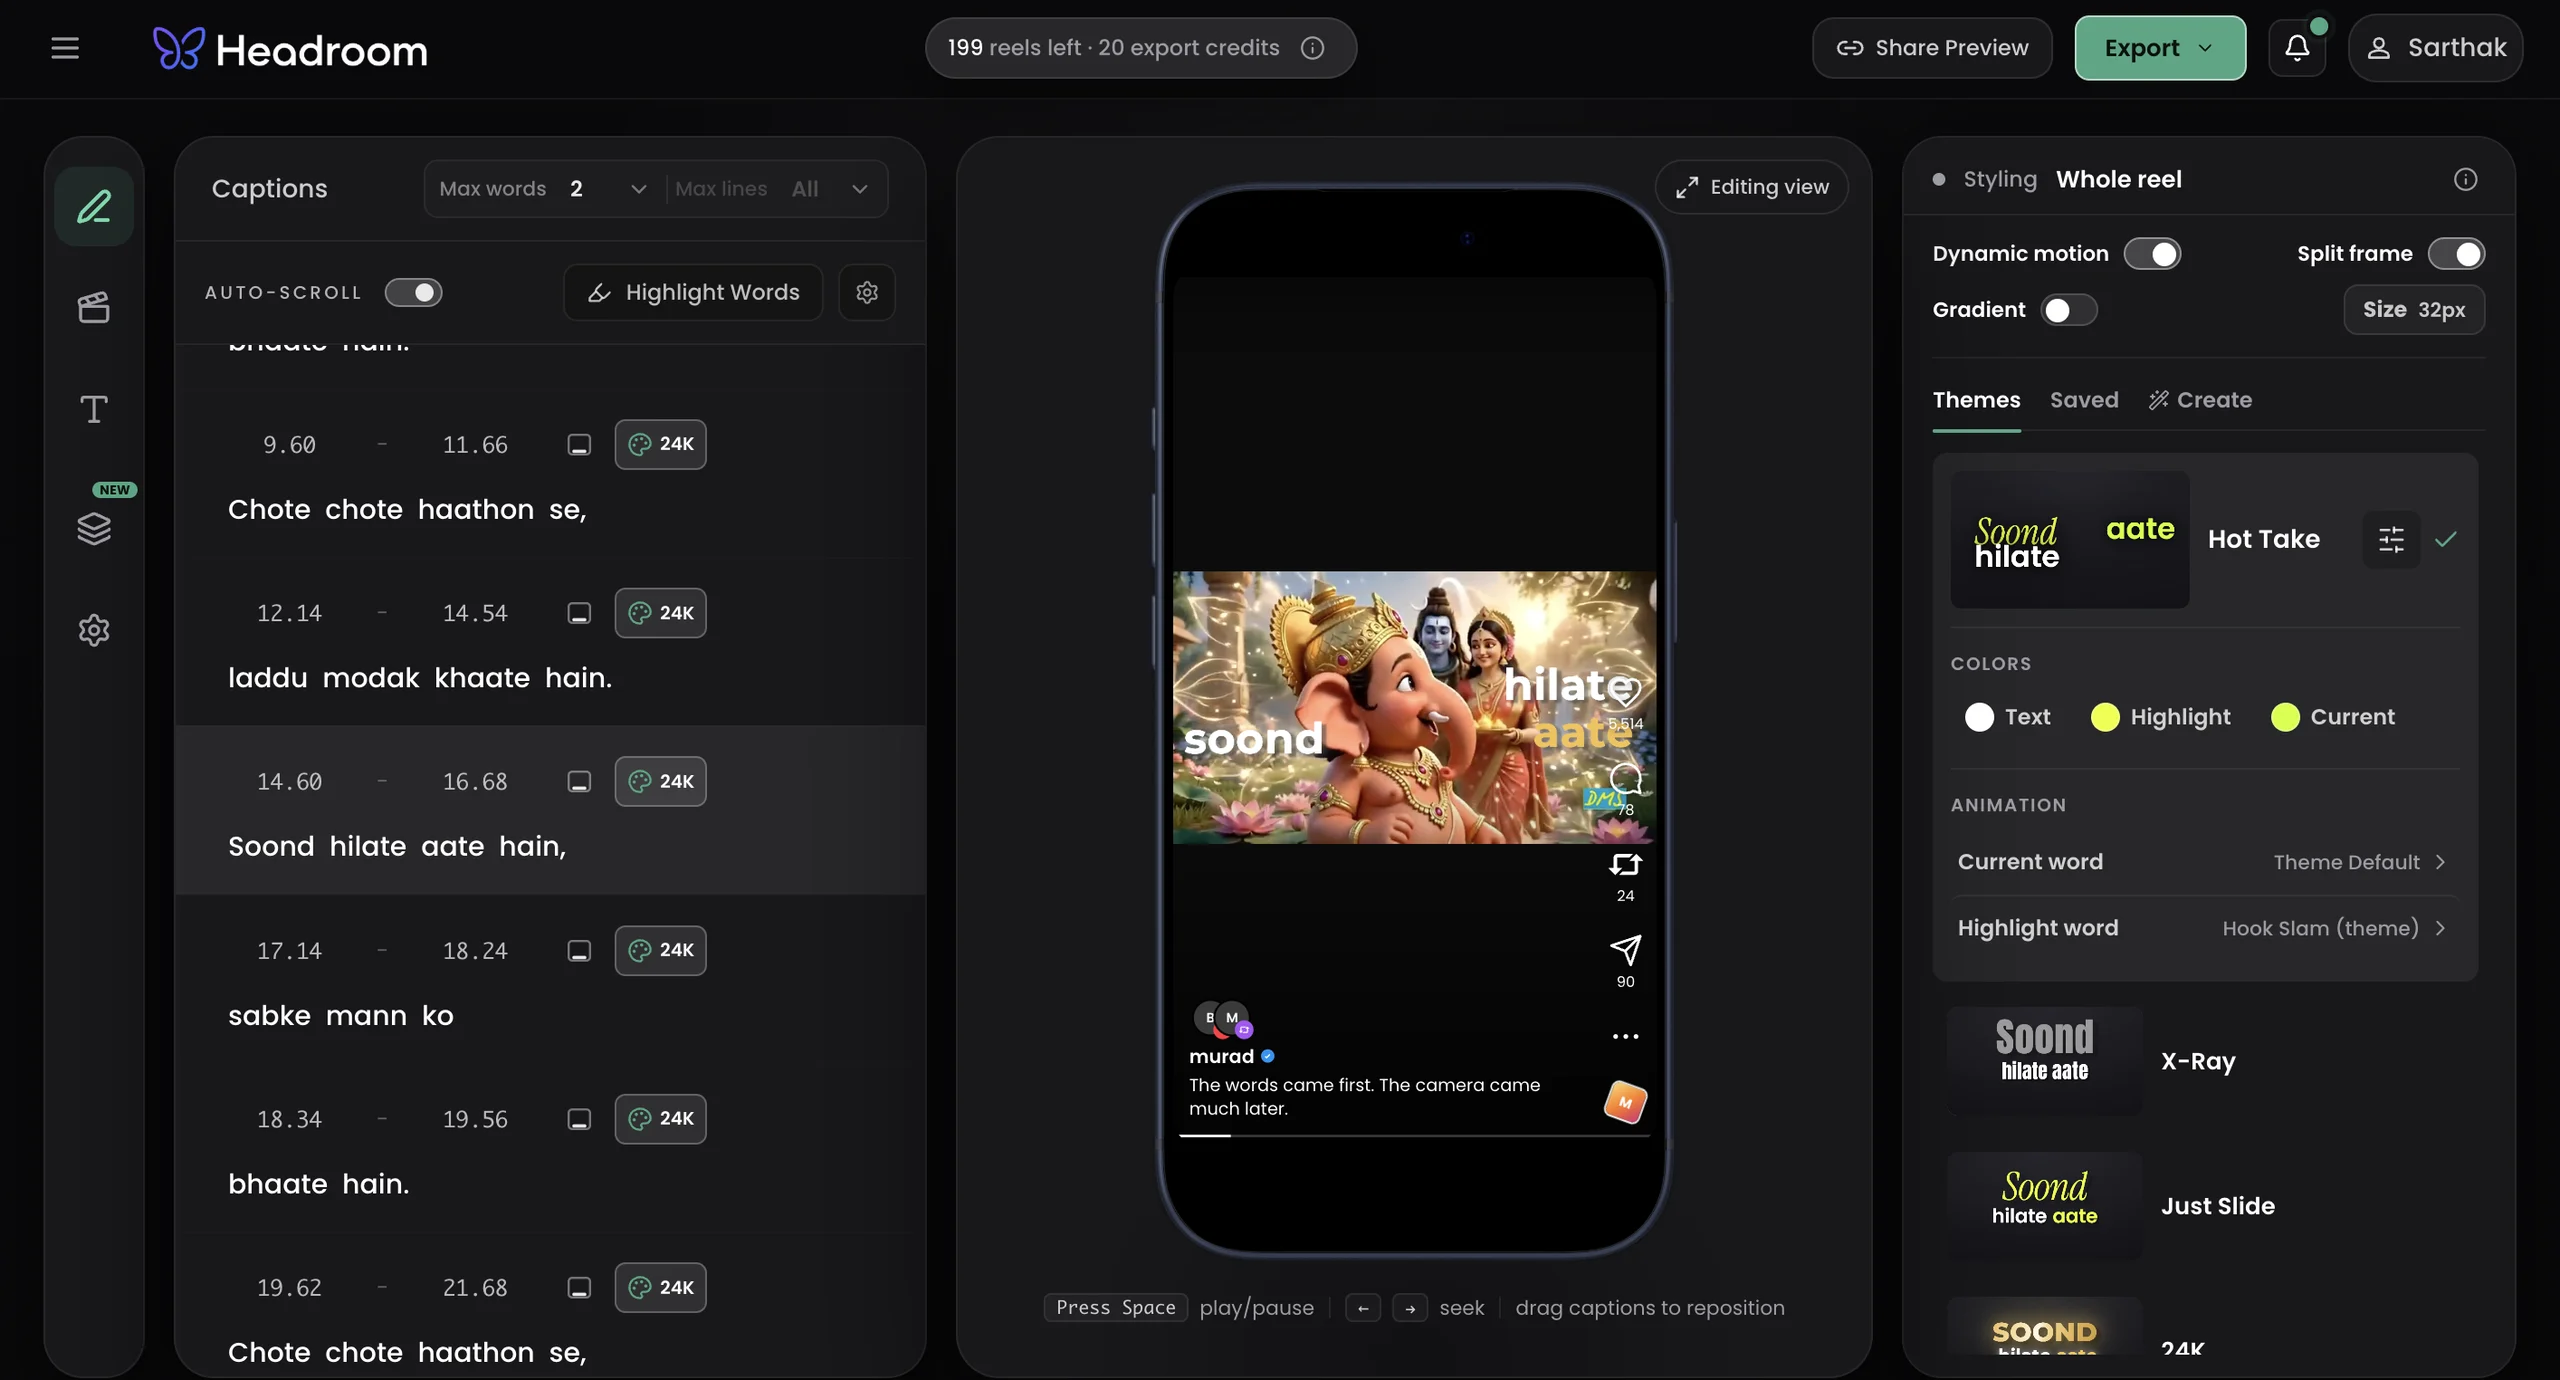Image resolution: width=2560 pixels, height=1380 pixels.
Task: Click the send icon in phone preview
Action: click(1626, 950)
